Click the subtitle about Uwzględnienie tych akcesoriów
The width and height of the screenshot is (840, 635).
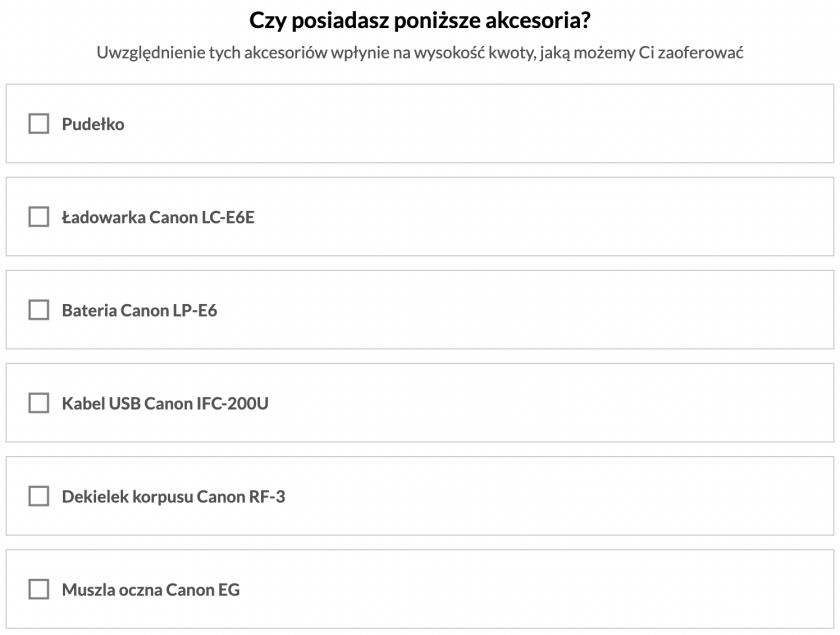pyautogui.click(x=420, y=53)
